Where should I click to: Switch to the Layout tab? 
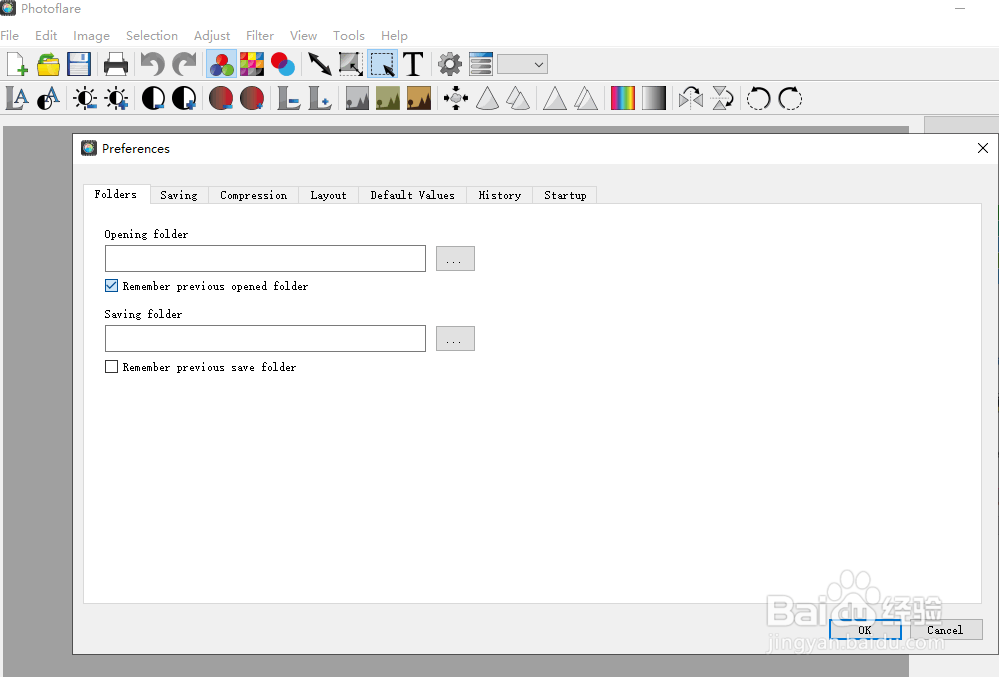328,195
